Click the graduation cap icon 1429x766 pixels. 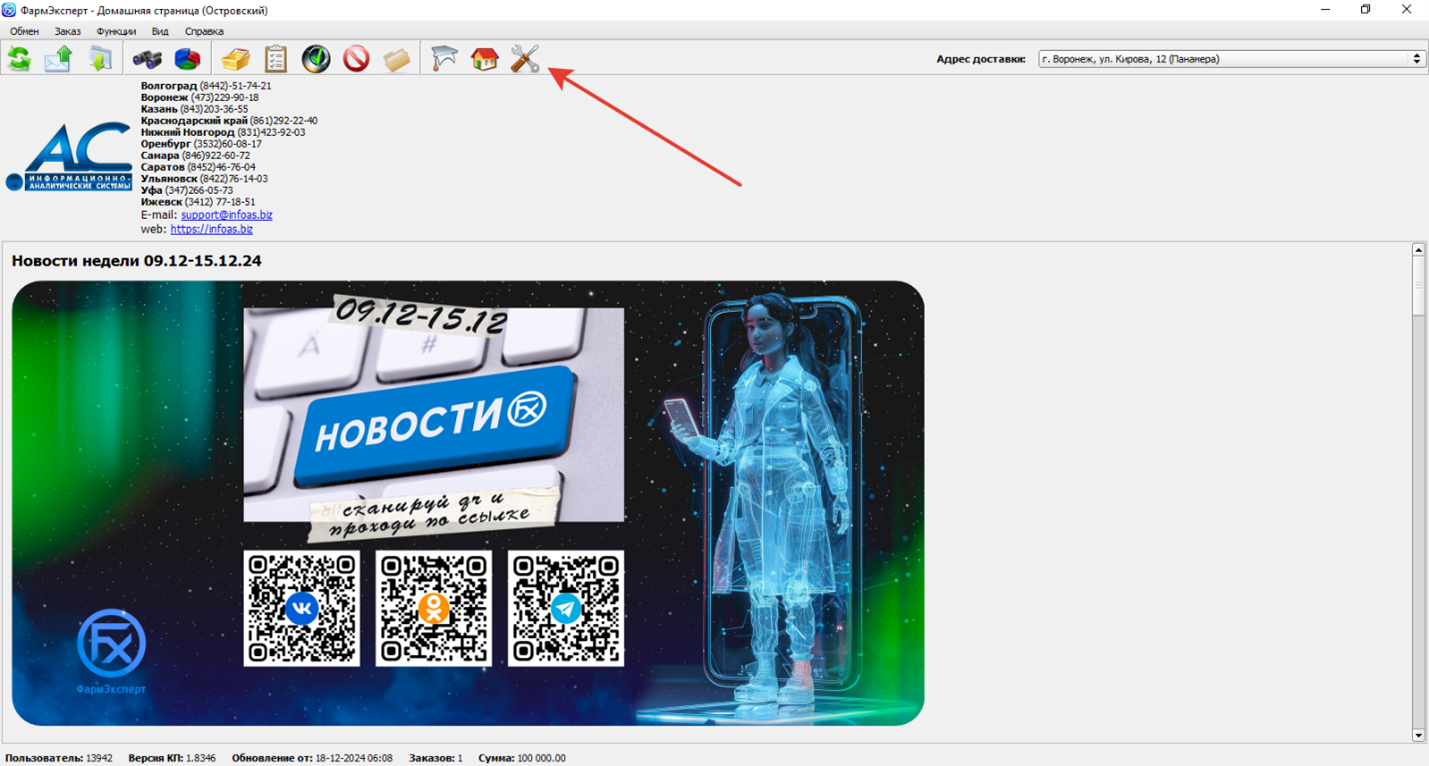[444, 59]
